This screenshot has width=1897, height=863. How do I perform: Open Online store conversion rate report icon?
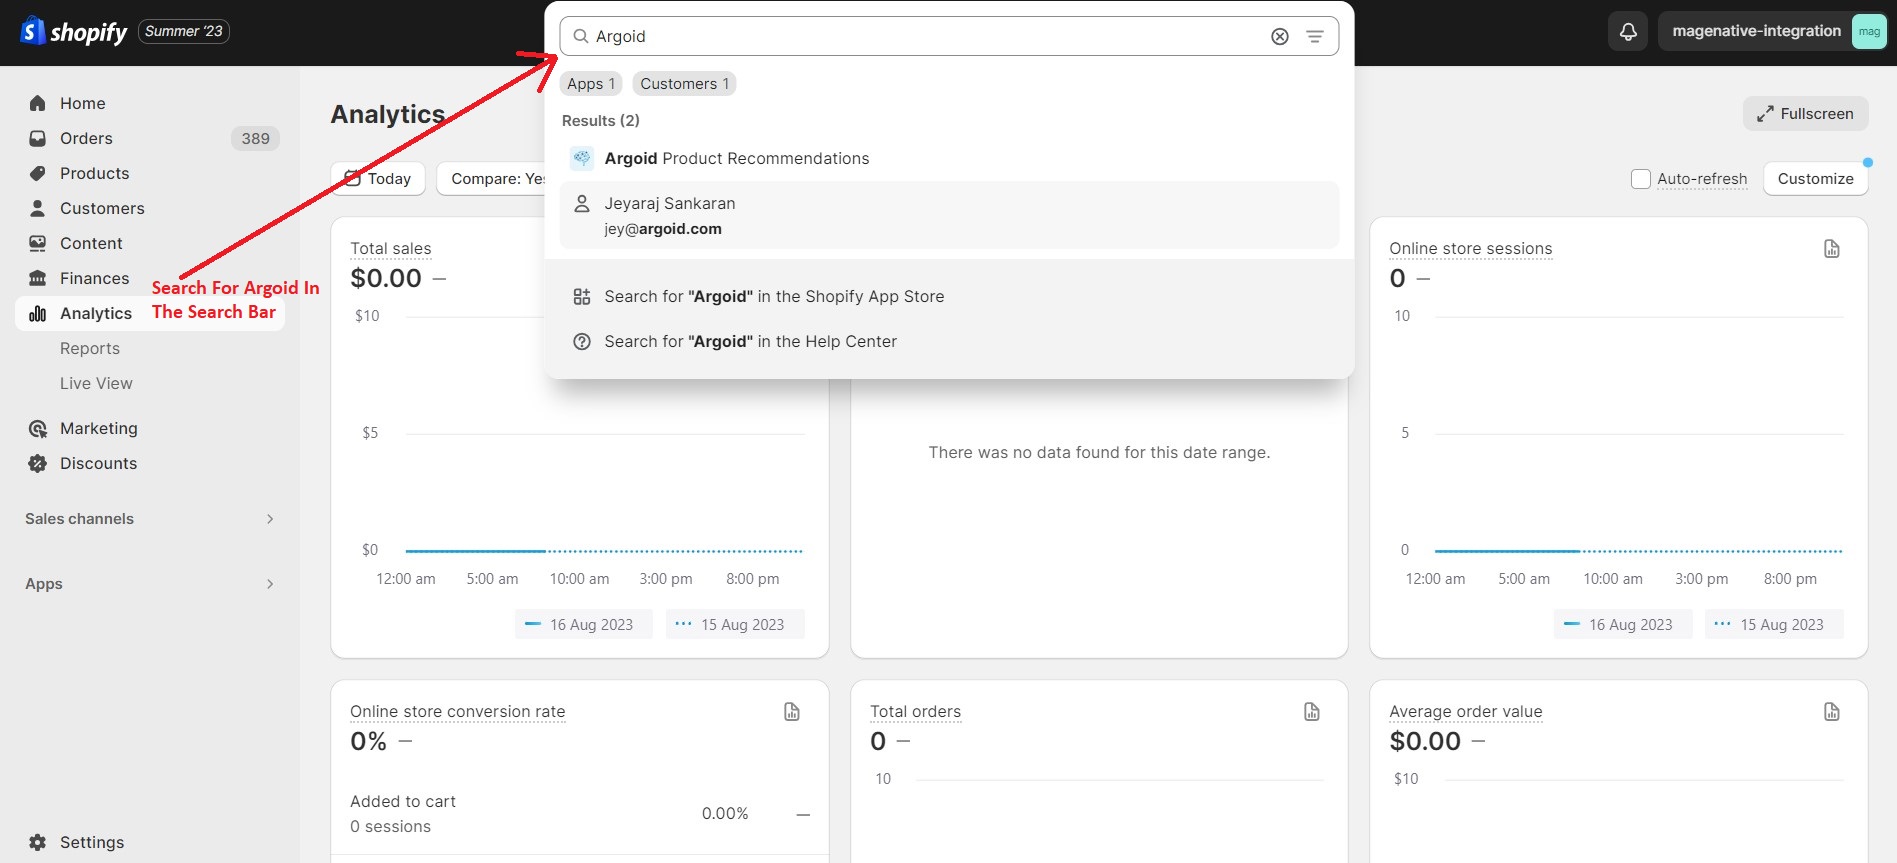[792, 712]
